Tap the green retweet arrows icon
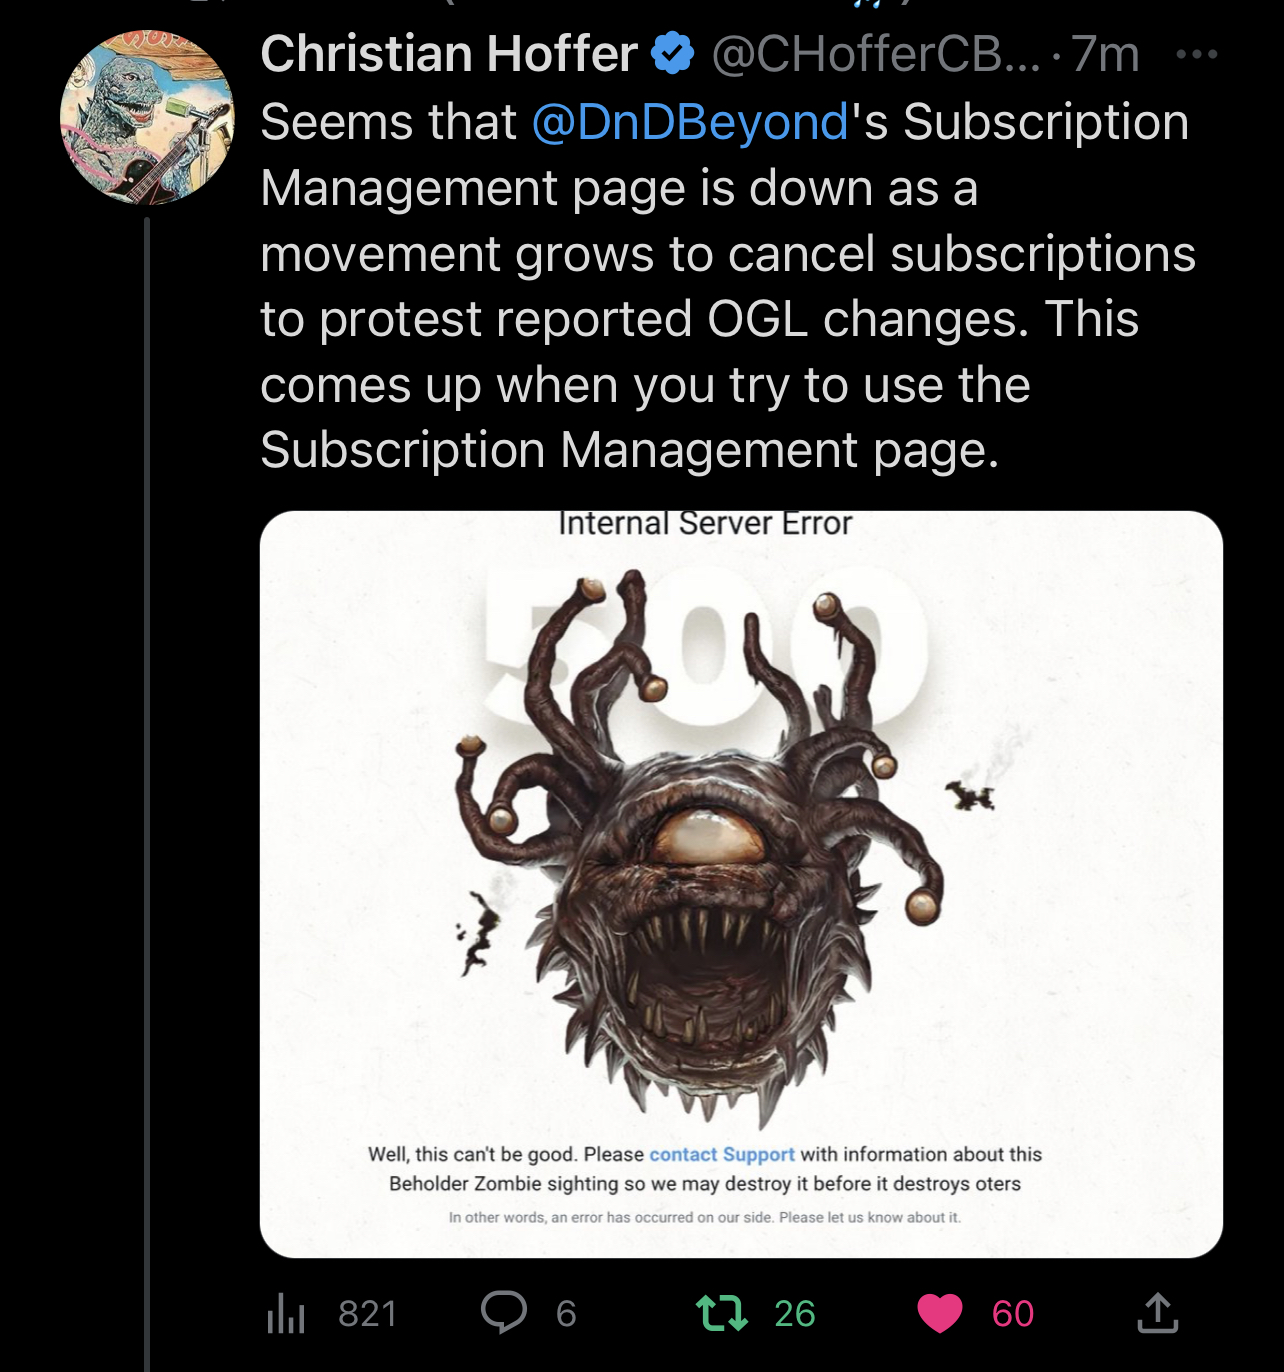This screenshot has height=1372, width=1284. pyautogui.click(x=722, y=1313)
